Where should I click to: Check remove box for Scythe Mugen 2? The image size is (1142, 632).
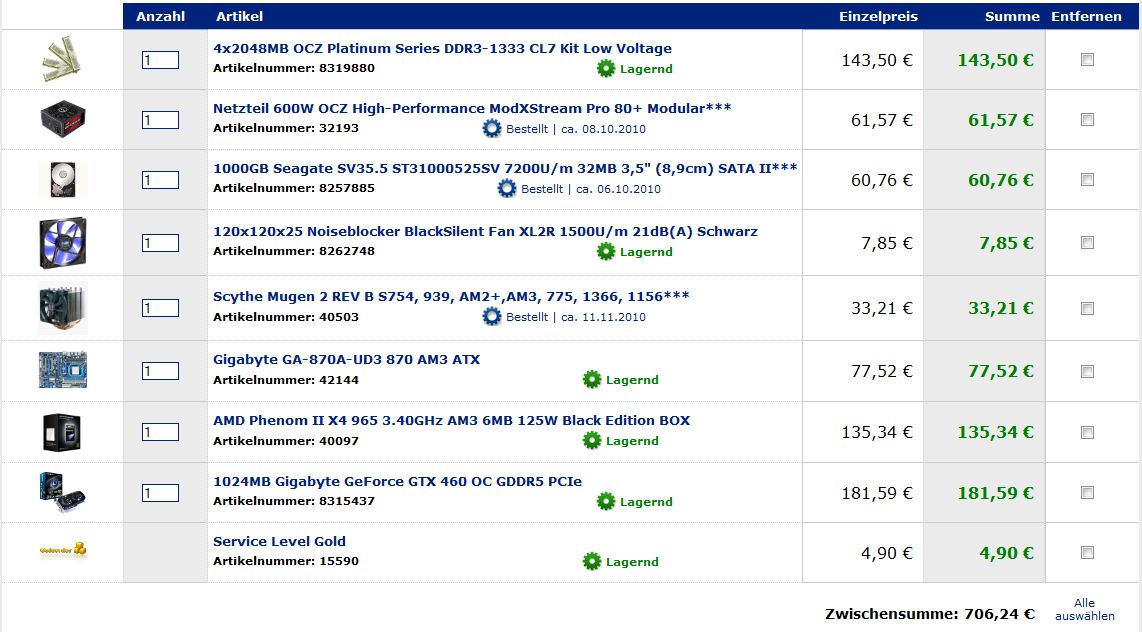coord(1087,309)
